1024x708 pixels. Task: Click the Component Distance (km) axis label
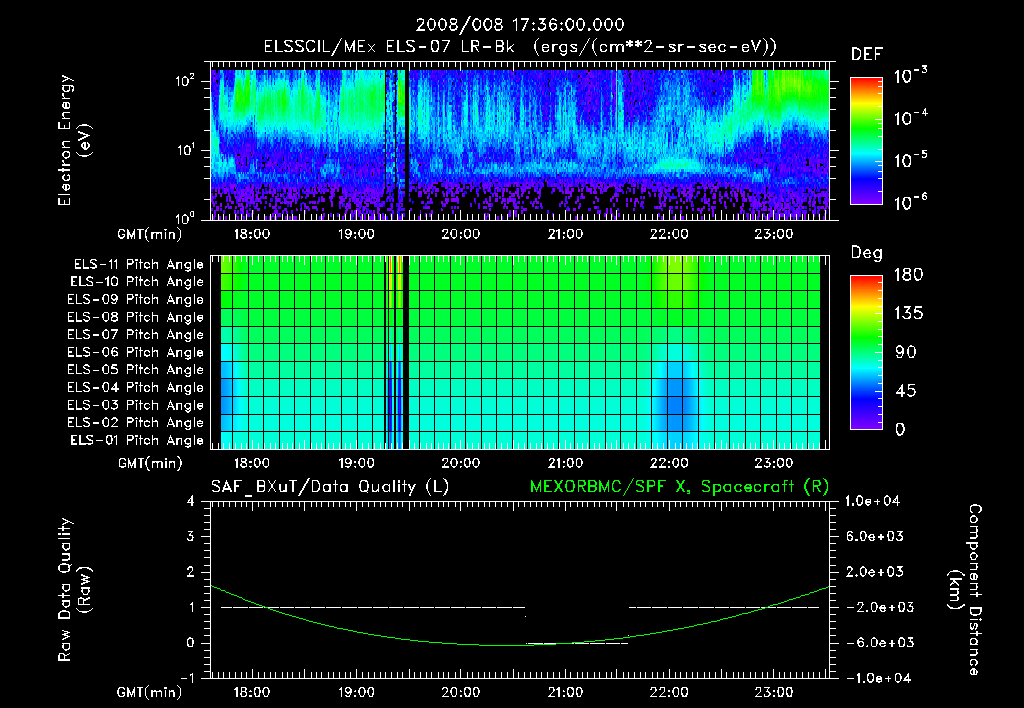[965, 590]
